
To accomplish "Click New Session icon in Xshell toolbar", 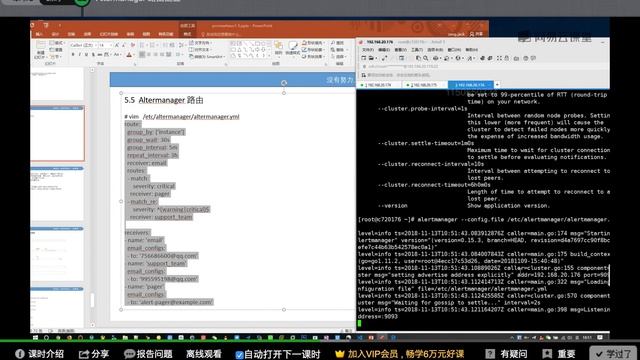I will coord(364,58).
